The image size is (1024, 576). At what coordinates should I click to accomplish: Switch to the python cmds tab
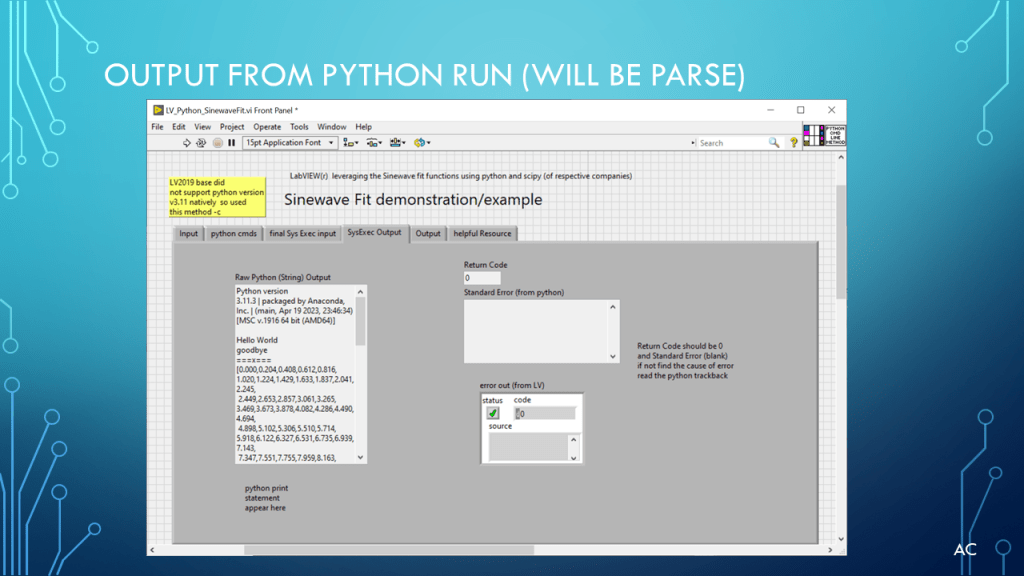[x=234, y=234]
